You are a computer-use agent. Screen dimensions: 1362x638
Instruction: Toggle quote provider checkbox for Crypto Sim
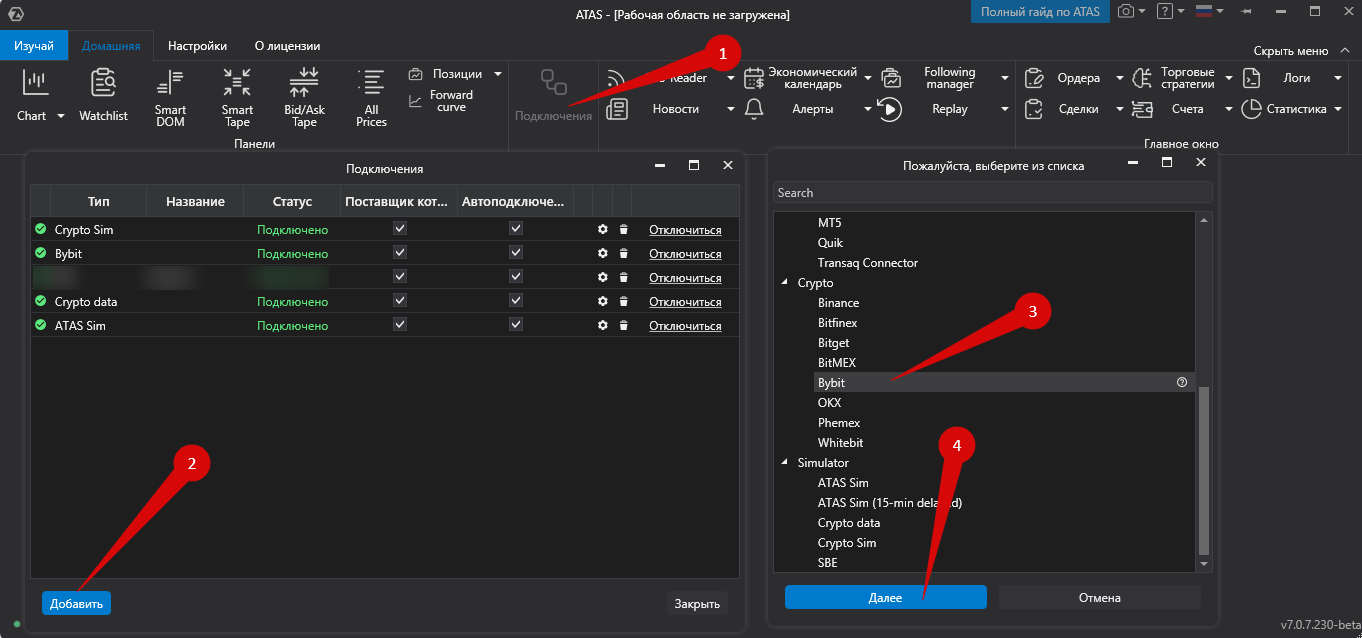400,229
